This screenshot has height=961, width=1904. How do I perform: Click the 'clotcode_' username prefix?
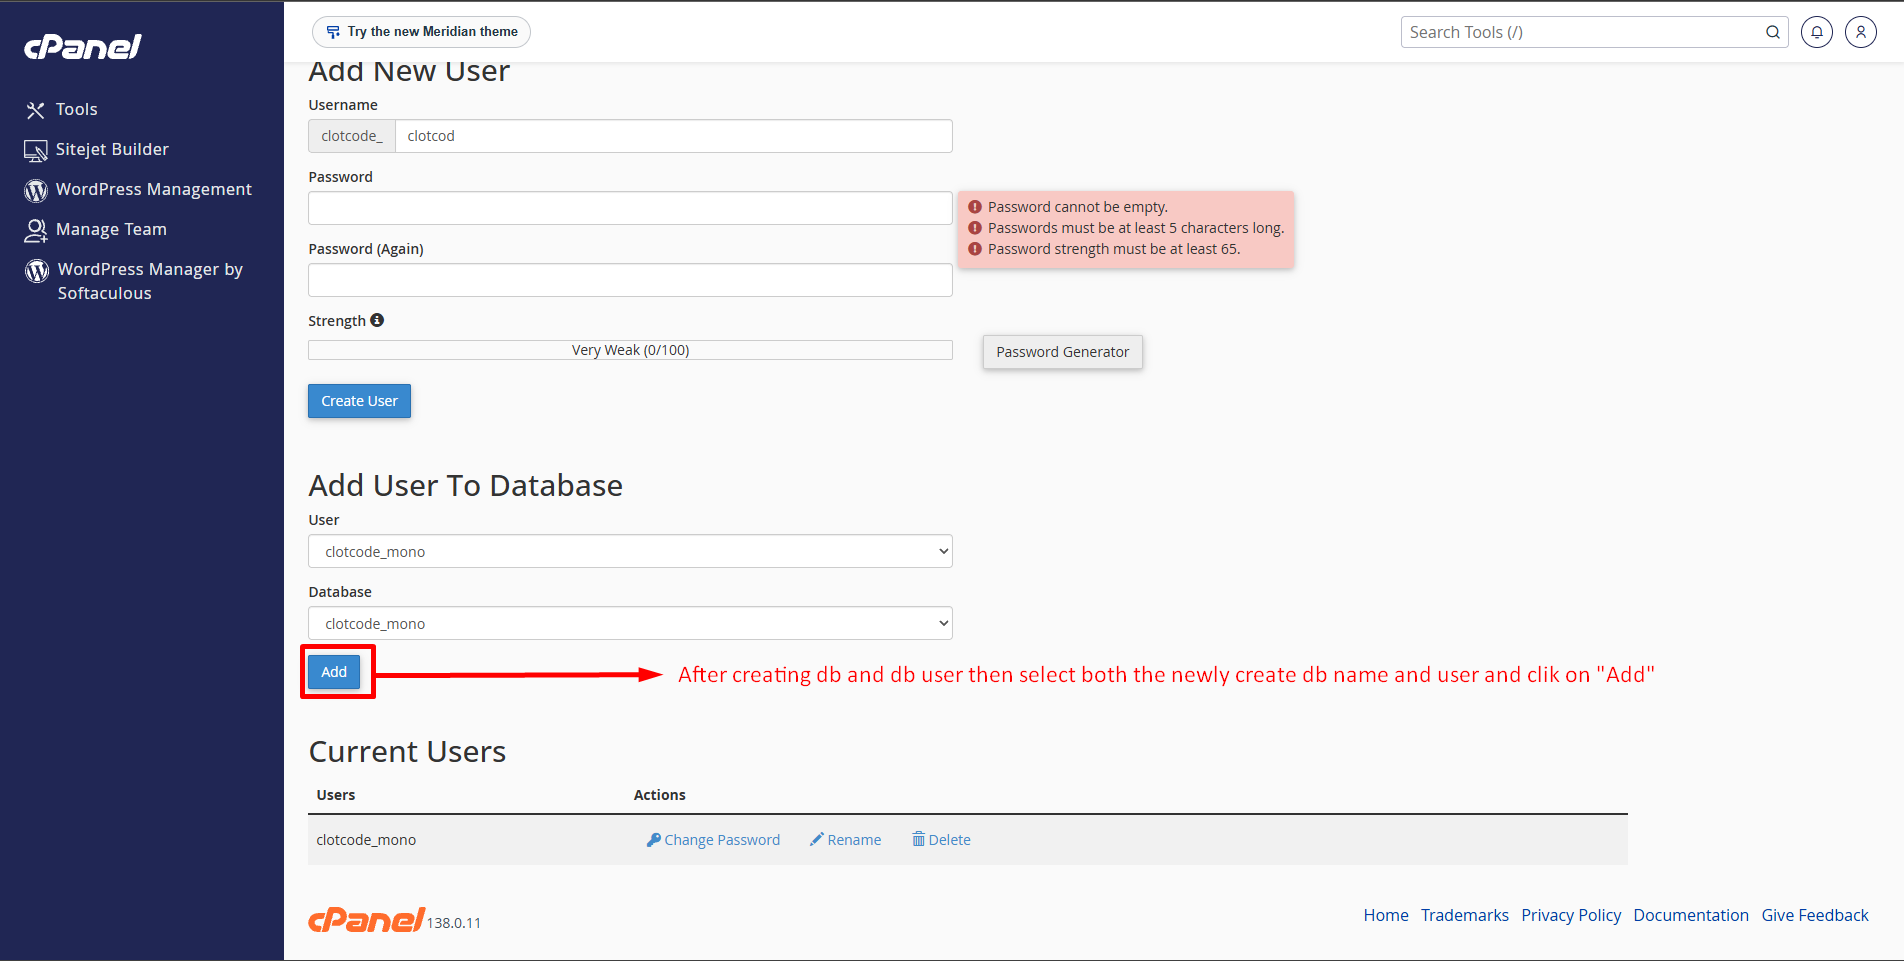click(352, 136)
